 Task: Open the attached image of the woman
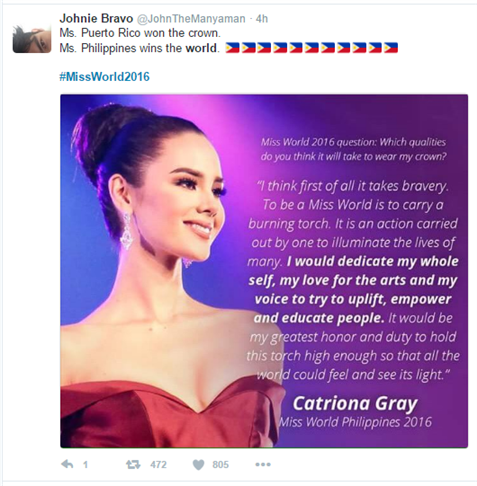[264, 271]
